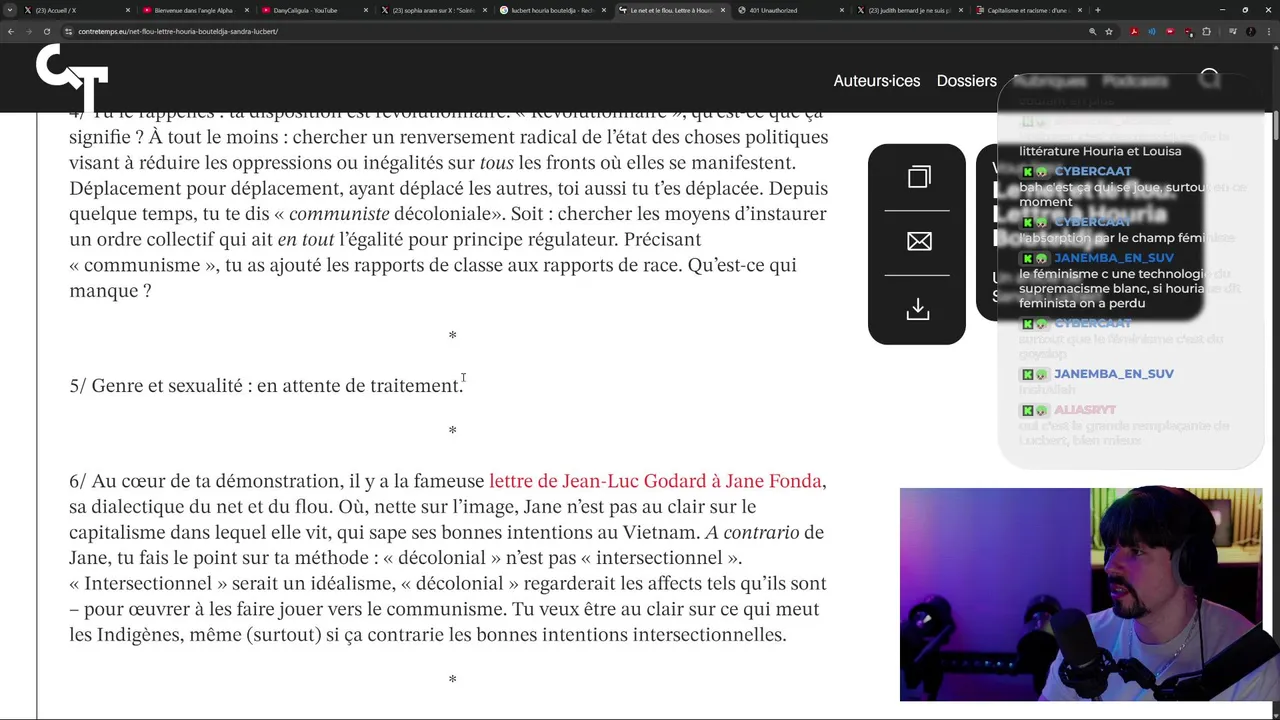Click the zoom magnifier icon in address bar
Viewport: 1280px width, 720px height.
point(1092,31)
